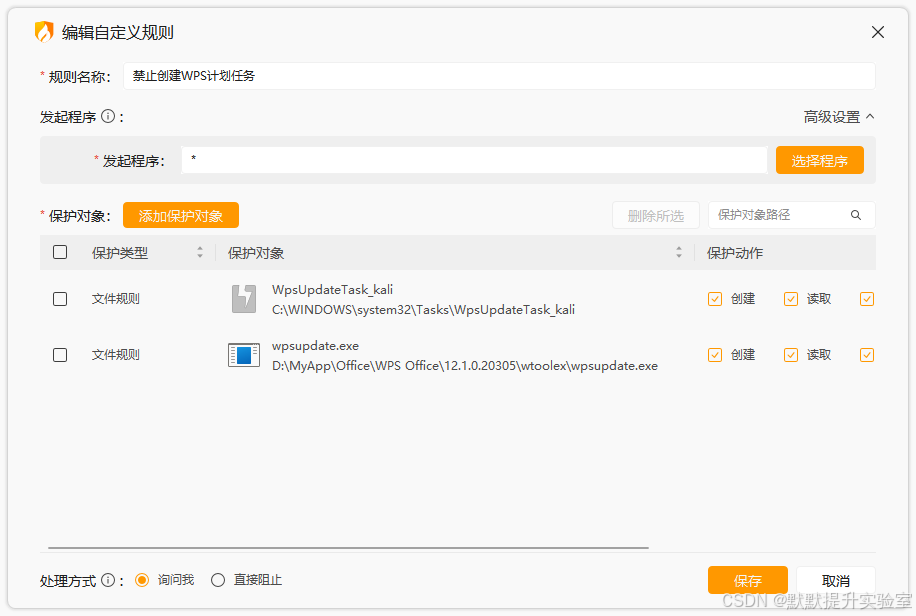
Task: Click the D:\MyApp\Office\WPS Office path text
Action: 465,365
